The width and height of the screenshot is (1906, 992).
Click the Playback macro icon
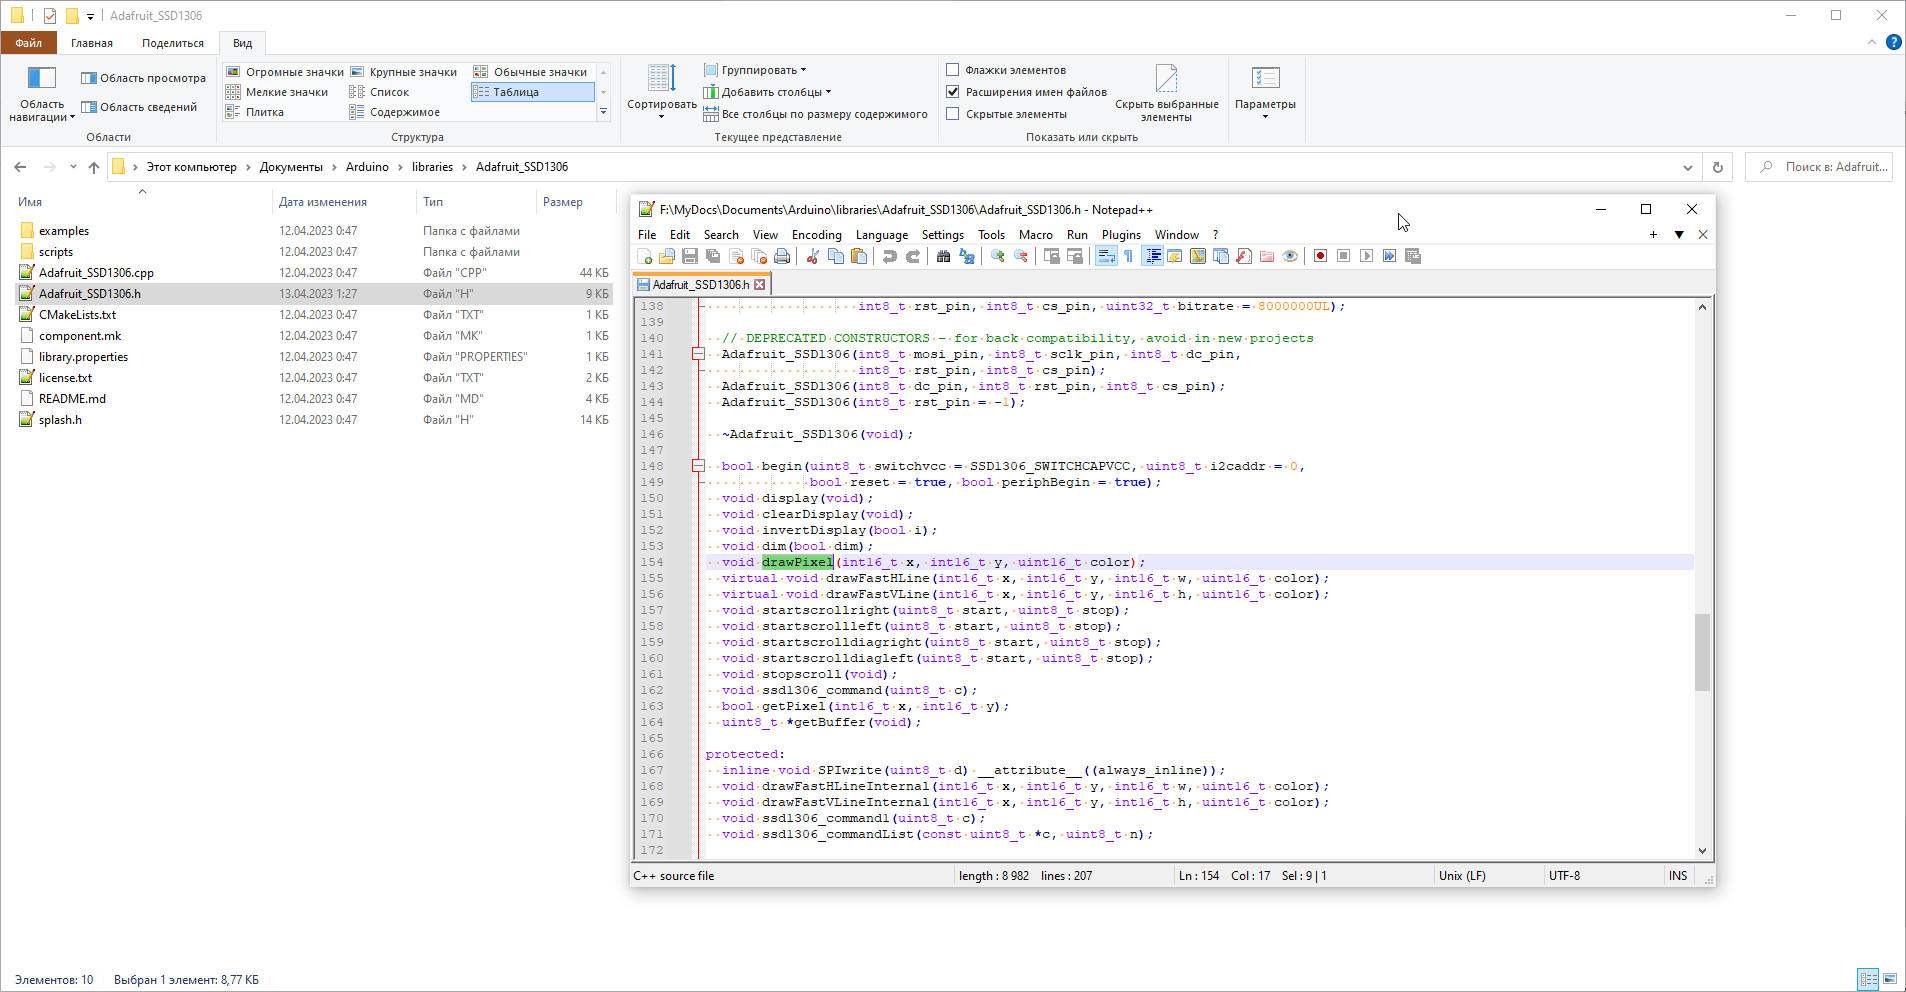[1366, 257]
